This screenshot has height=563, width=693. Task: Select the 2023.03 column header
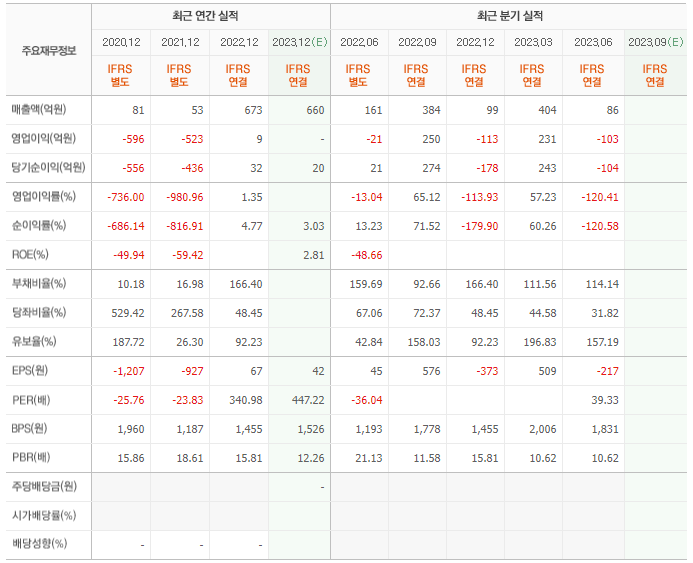pos(533,42)
